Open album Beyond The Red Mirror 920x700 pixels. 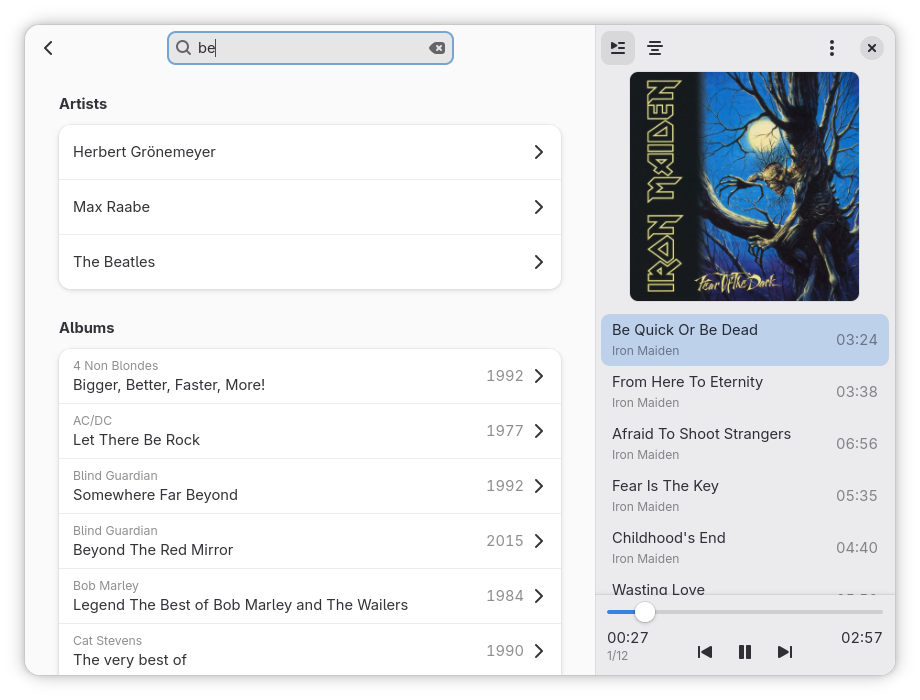click(310, 541)
